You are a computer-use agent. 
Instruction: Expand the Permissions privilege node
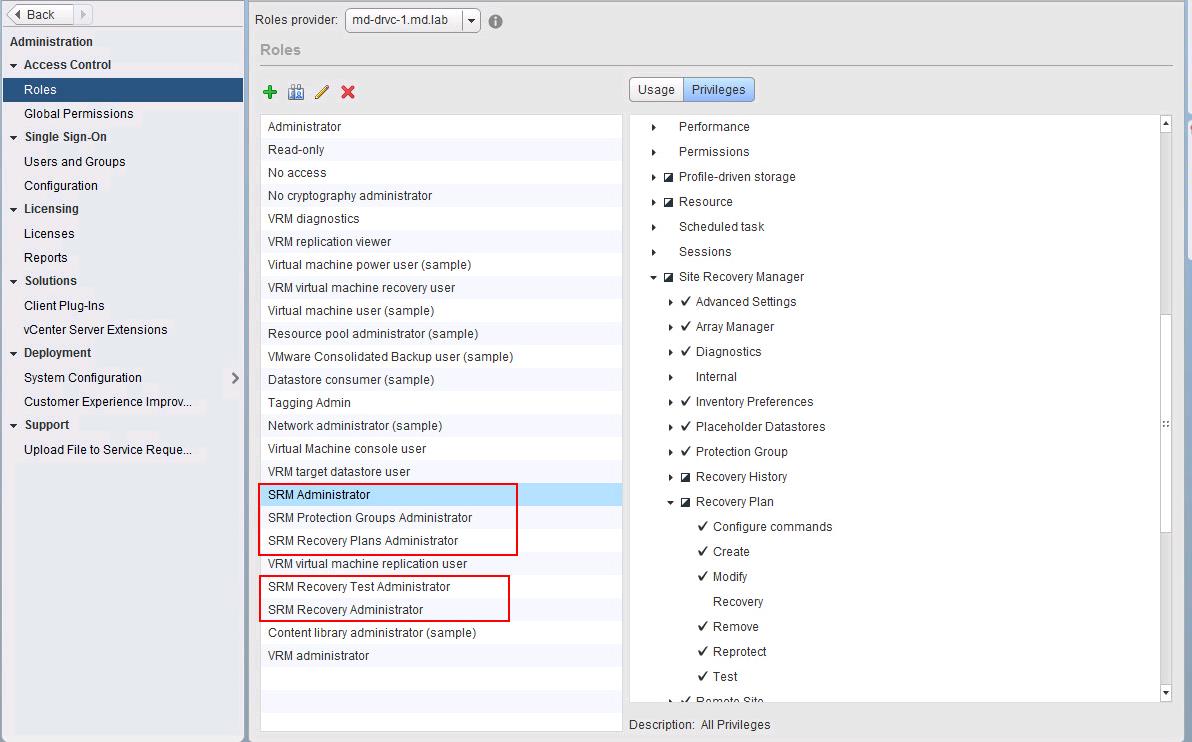[654, 152]
